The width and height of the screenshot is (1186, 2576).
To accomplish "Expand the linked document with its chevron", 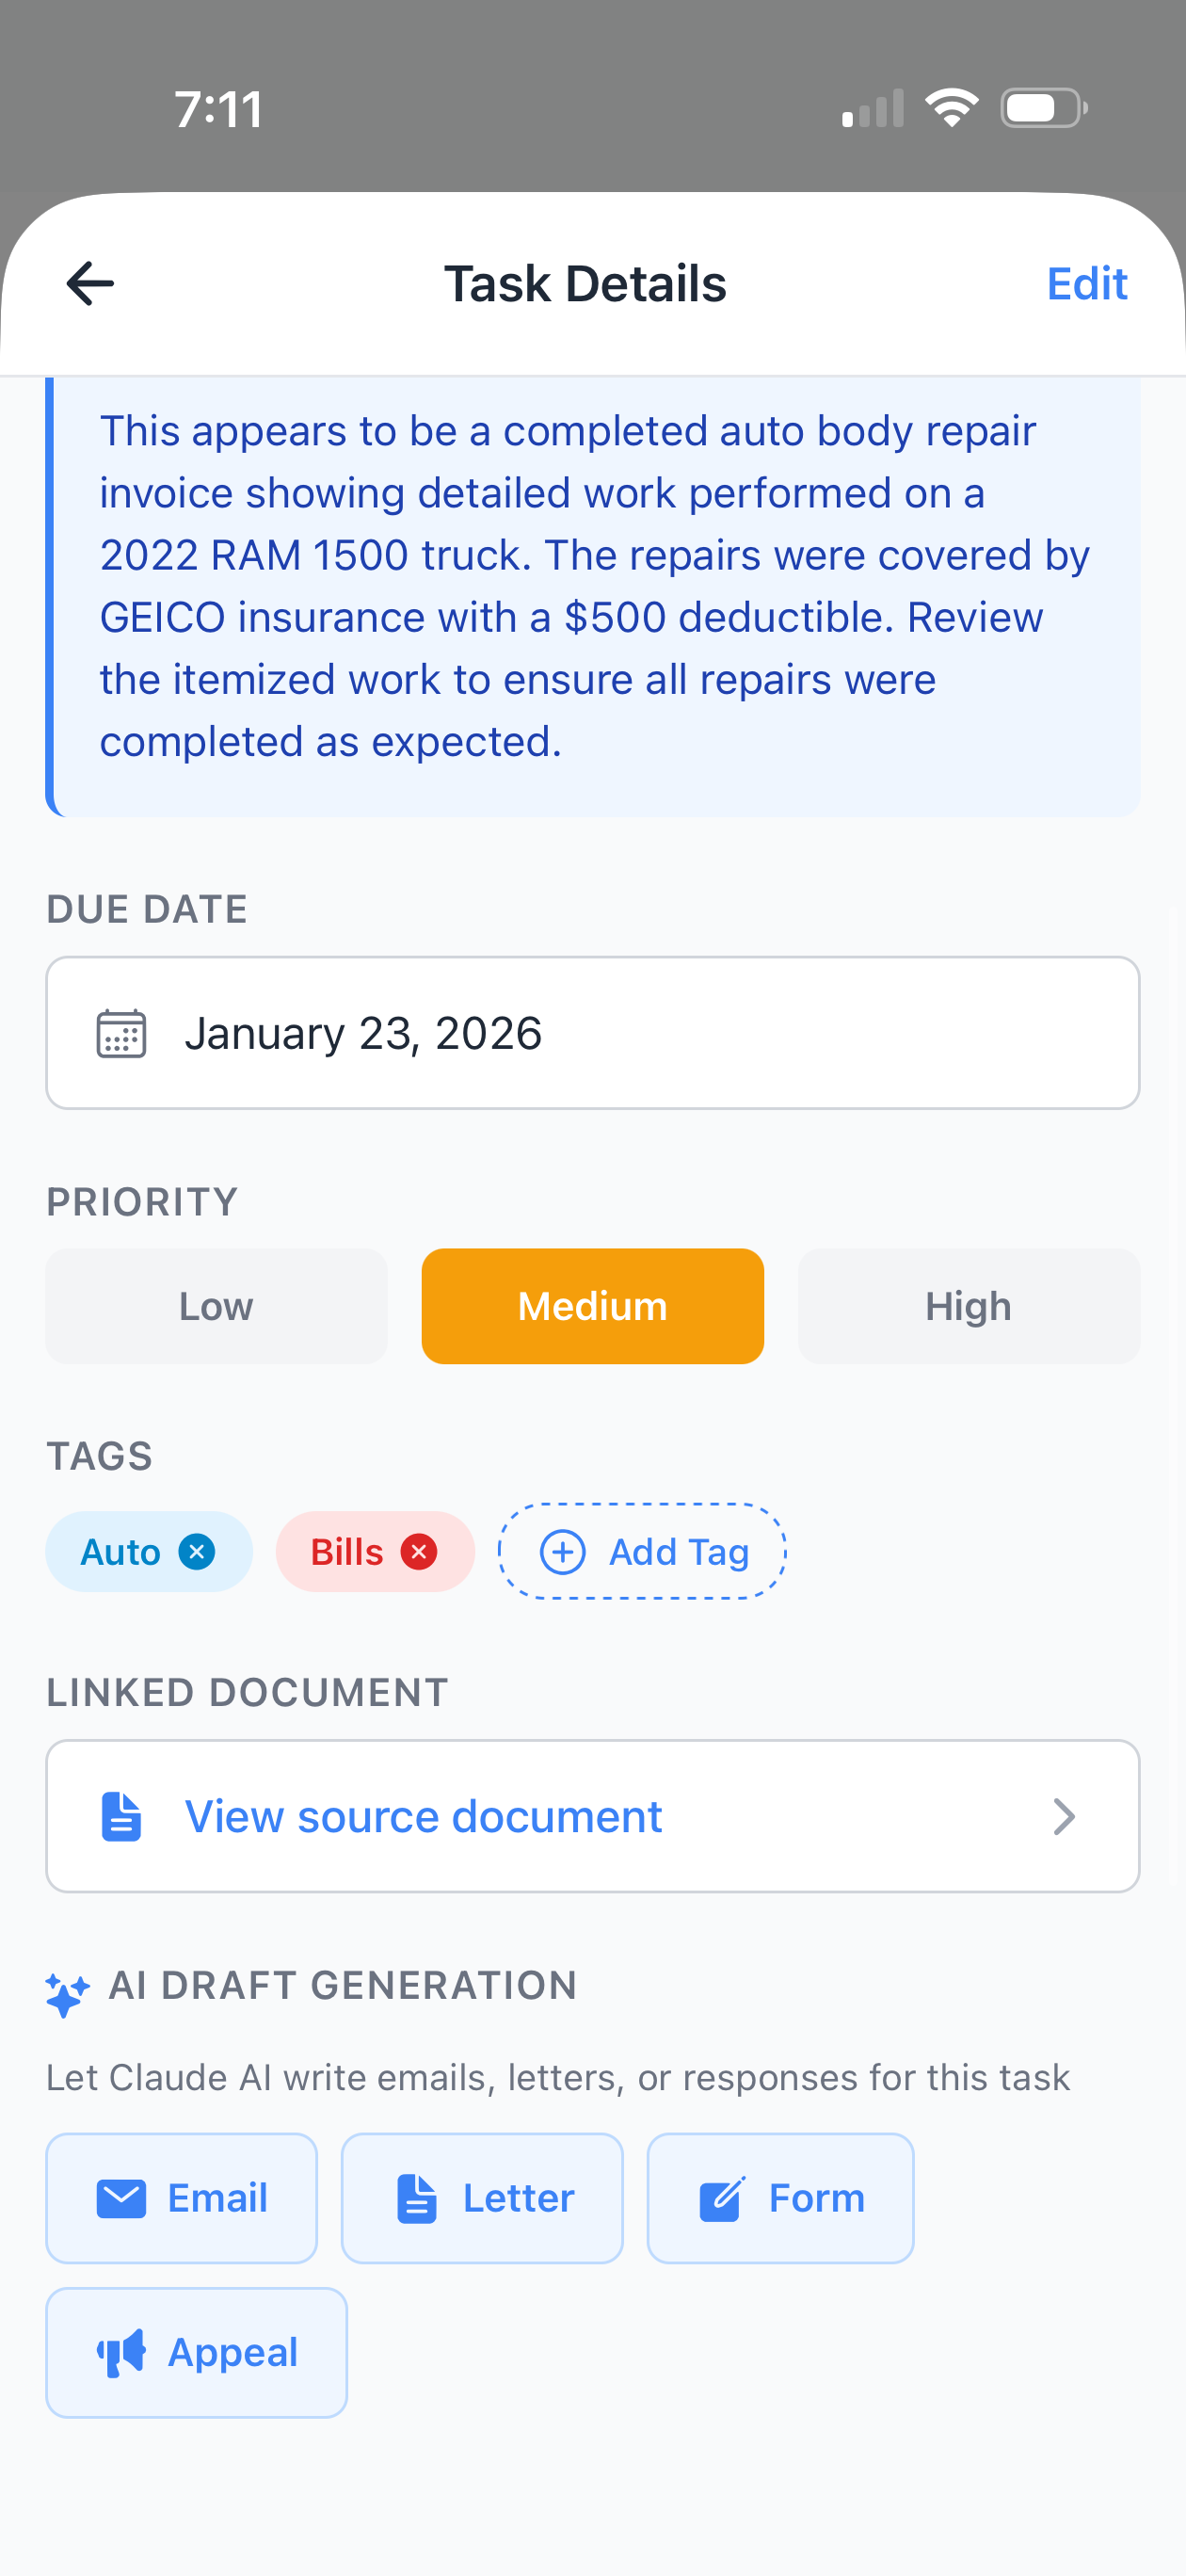I will coord(1065,1816).
